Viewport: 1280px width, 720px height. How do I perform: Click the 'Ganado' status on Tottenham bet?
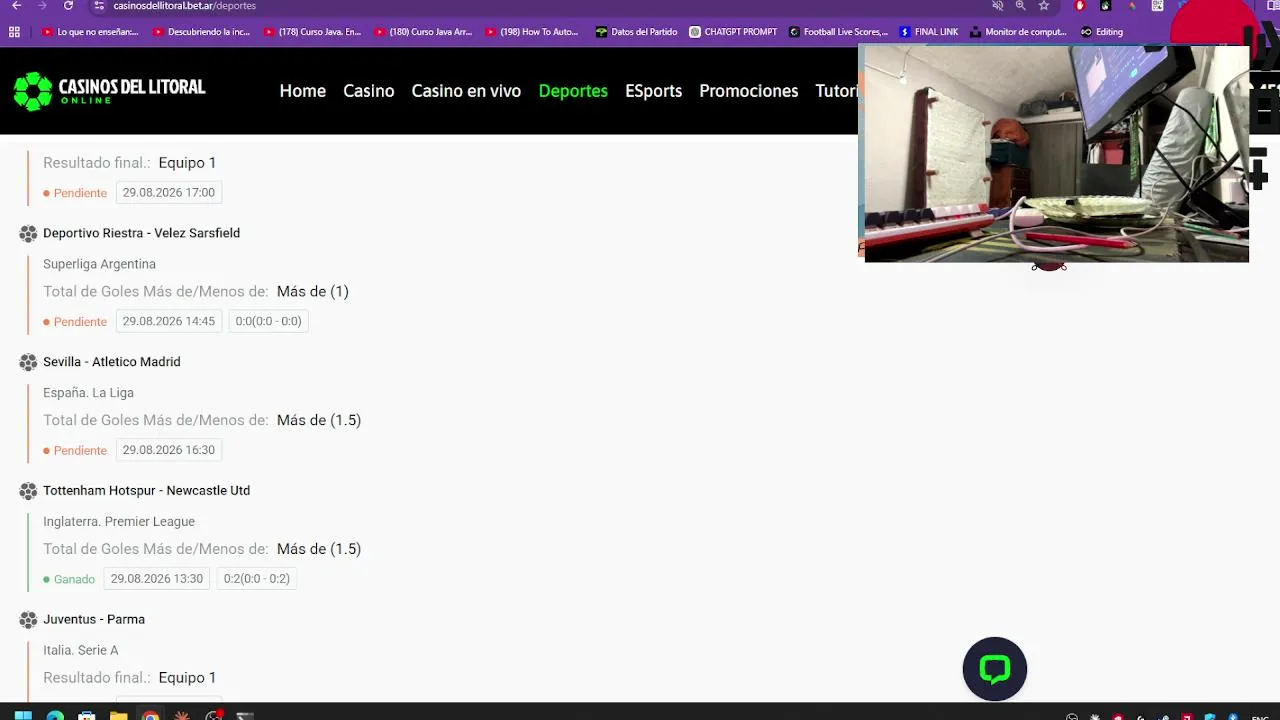click(69, 580)
